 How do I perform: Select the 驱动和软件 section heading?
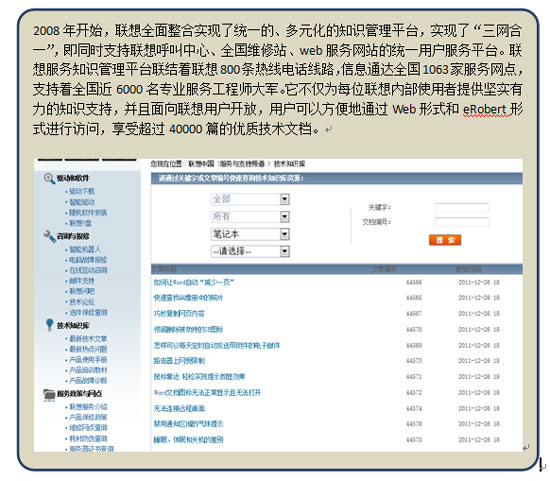[73, 178]
